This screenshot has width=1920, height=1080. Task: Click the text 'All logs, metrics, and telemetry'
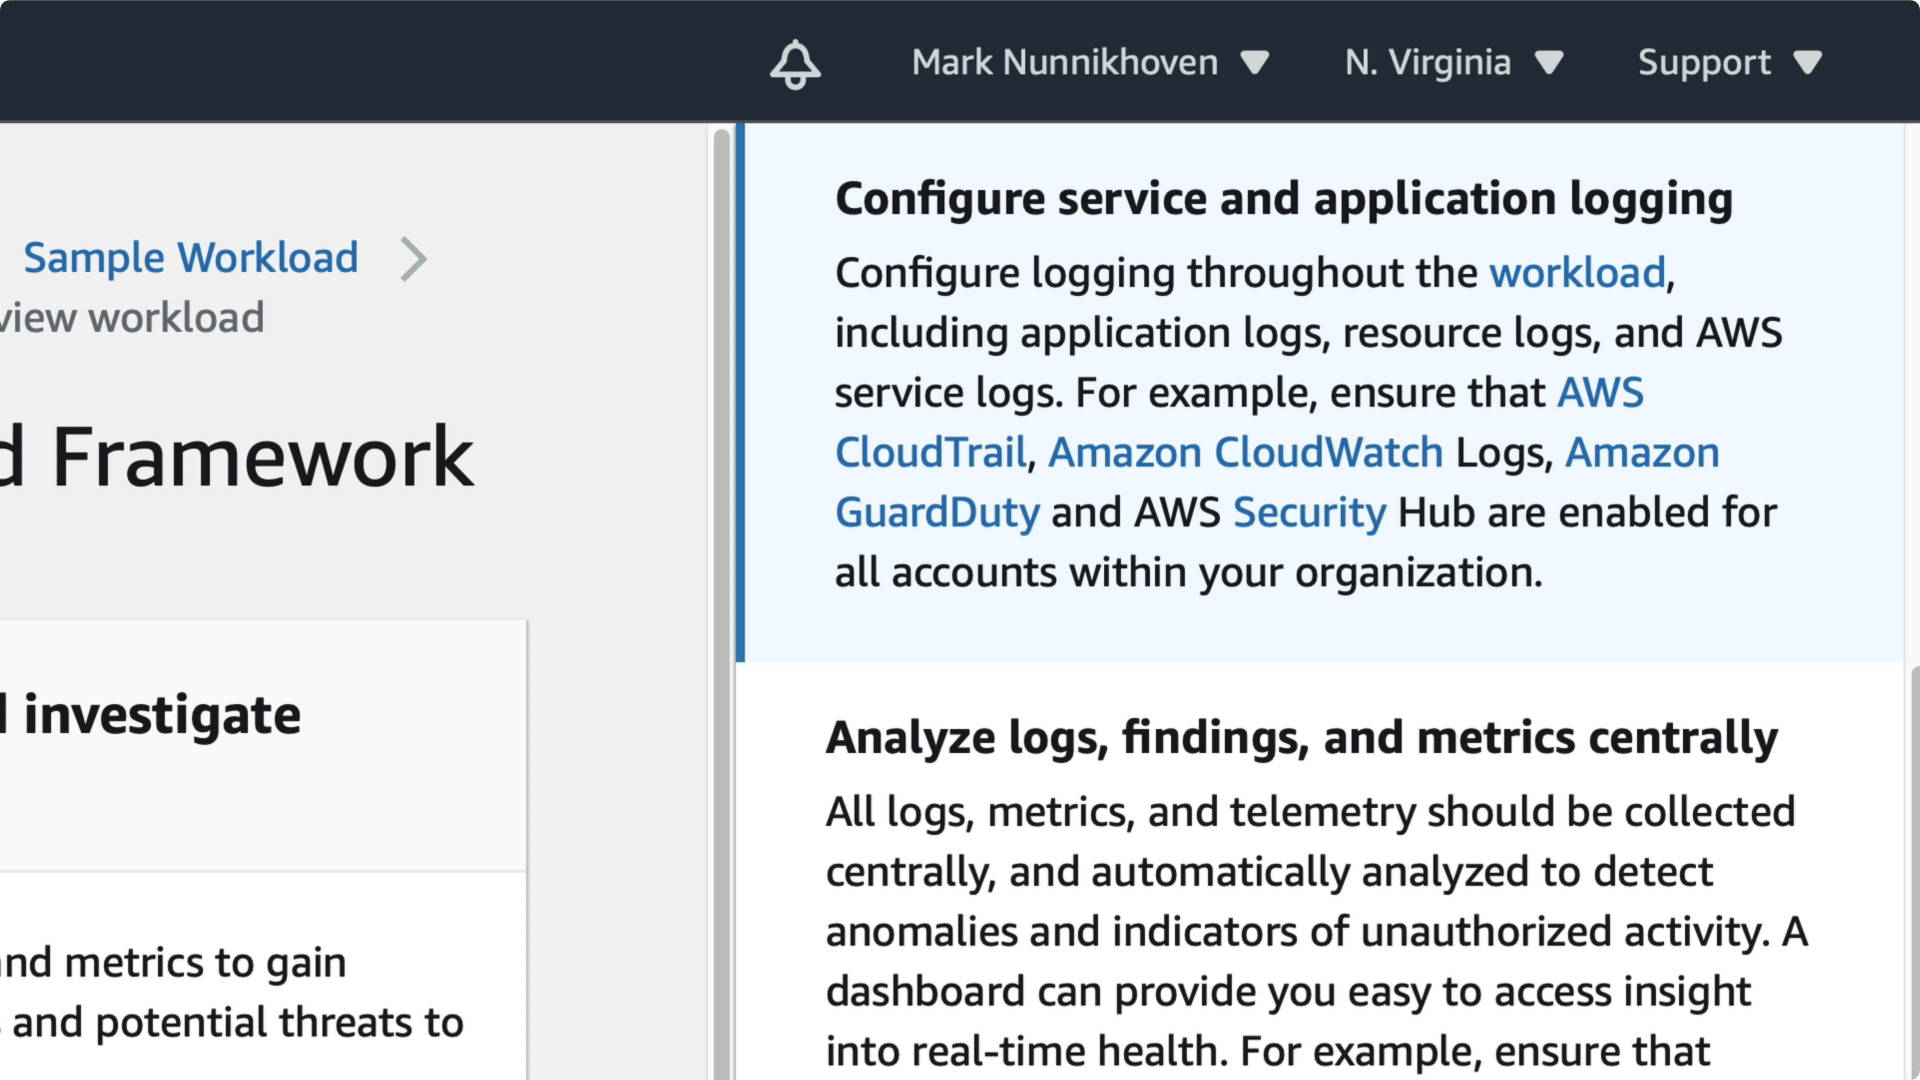(x=1120, y=812)
